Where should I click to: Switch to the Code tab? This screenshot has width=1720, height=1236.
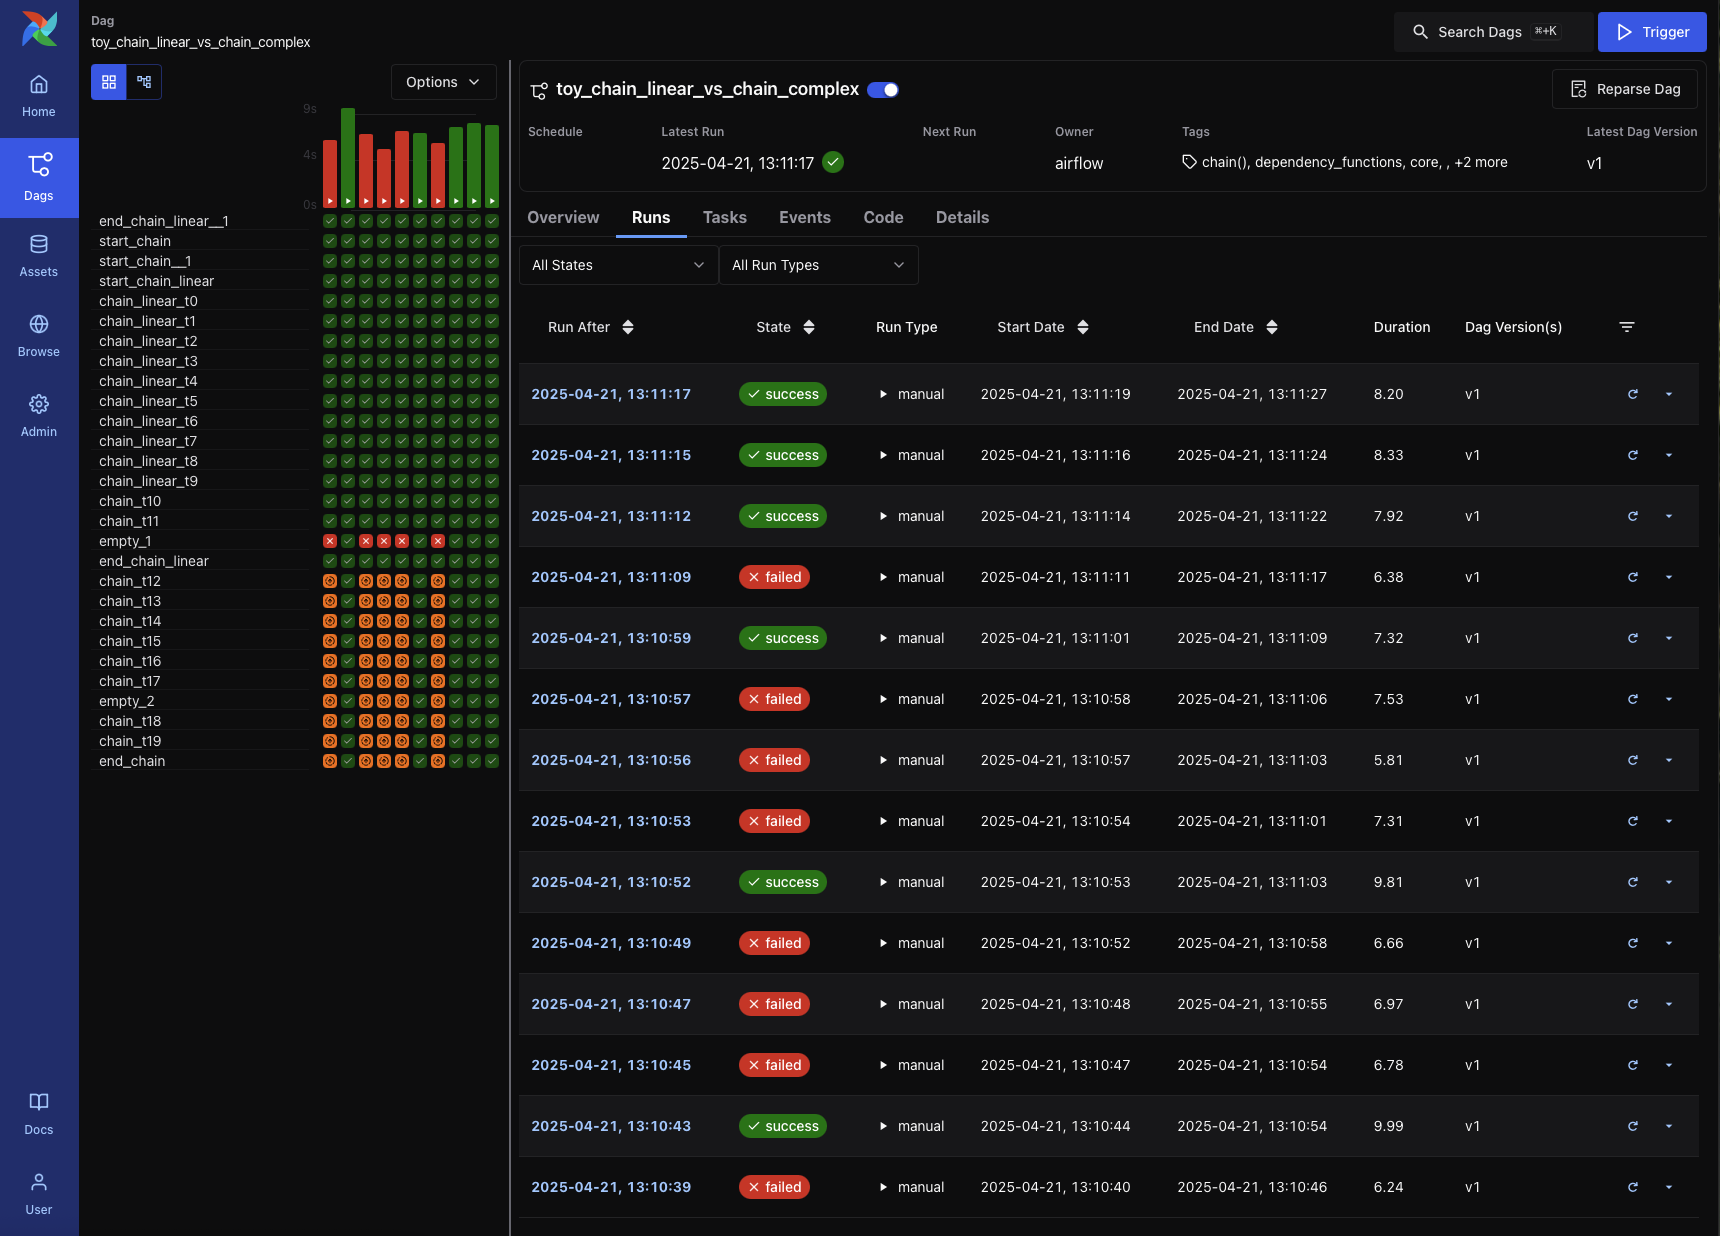point(883,217)
